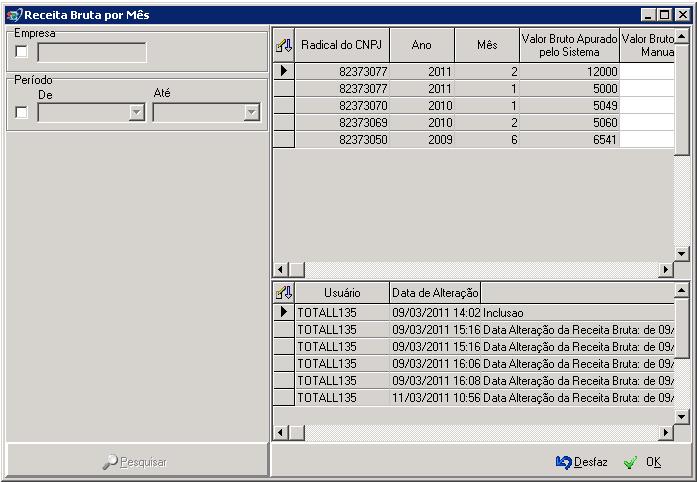Click lower grid vertical scrollbar down arrow

[682, 417]
